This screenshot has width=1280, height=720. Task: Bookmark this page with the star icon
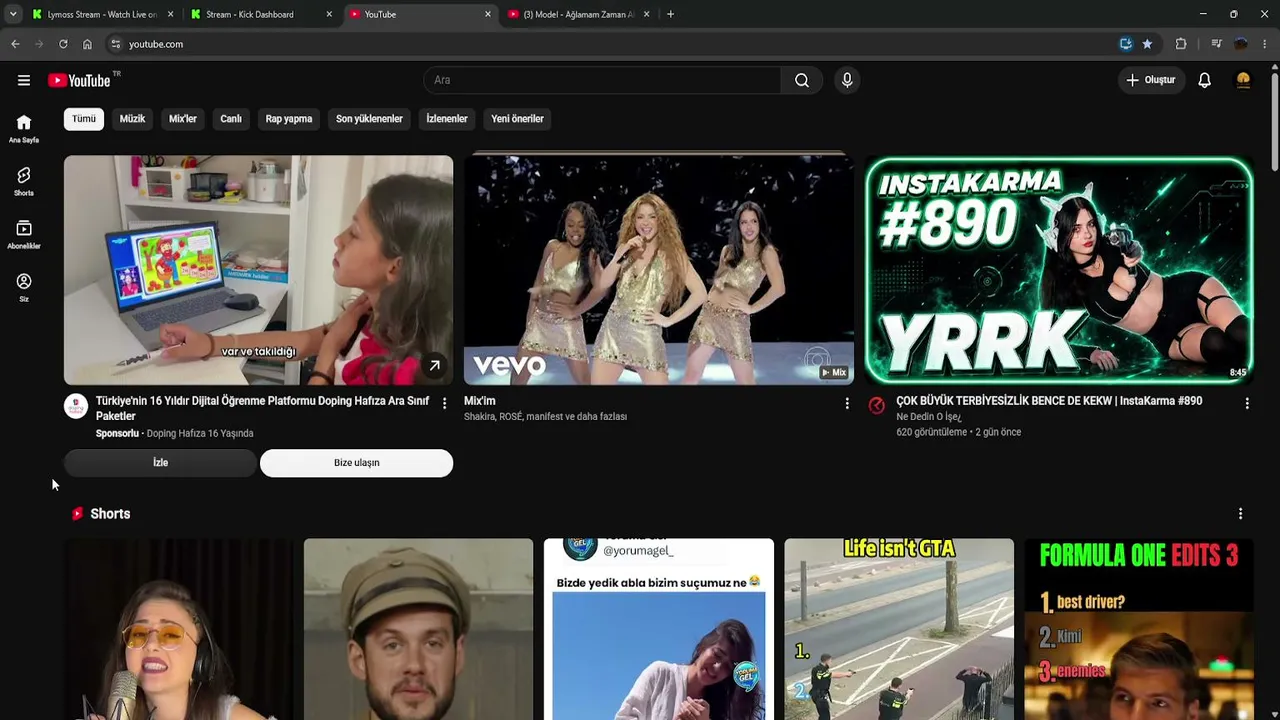point(1147,44)
